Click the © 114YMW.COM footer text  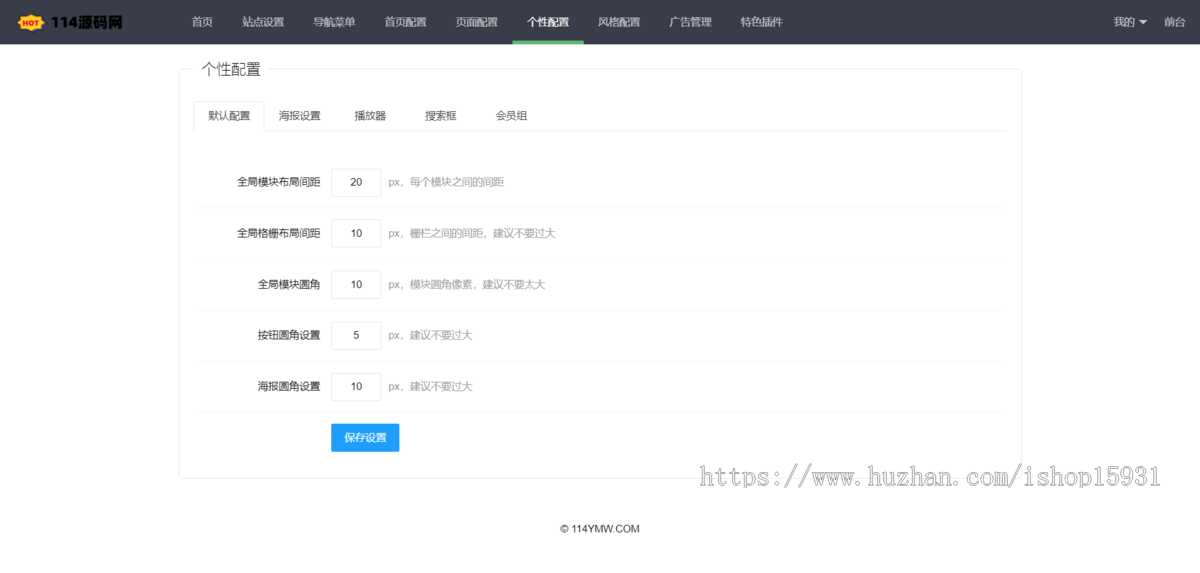click(x=600, y=529)
